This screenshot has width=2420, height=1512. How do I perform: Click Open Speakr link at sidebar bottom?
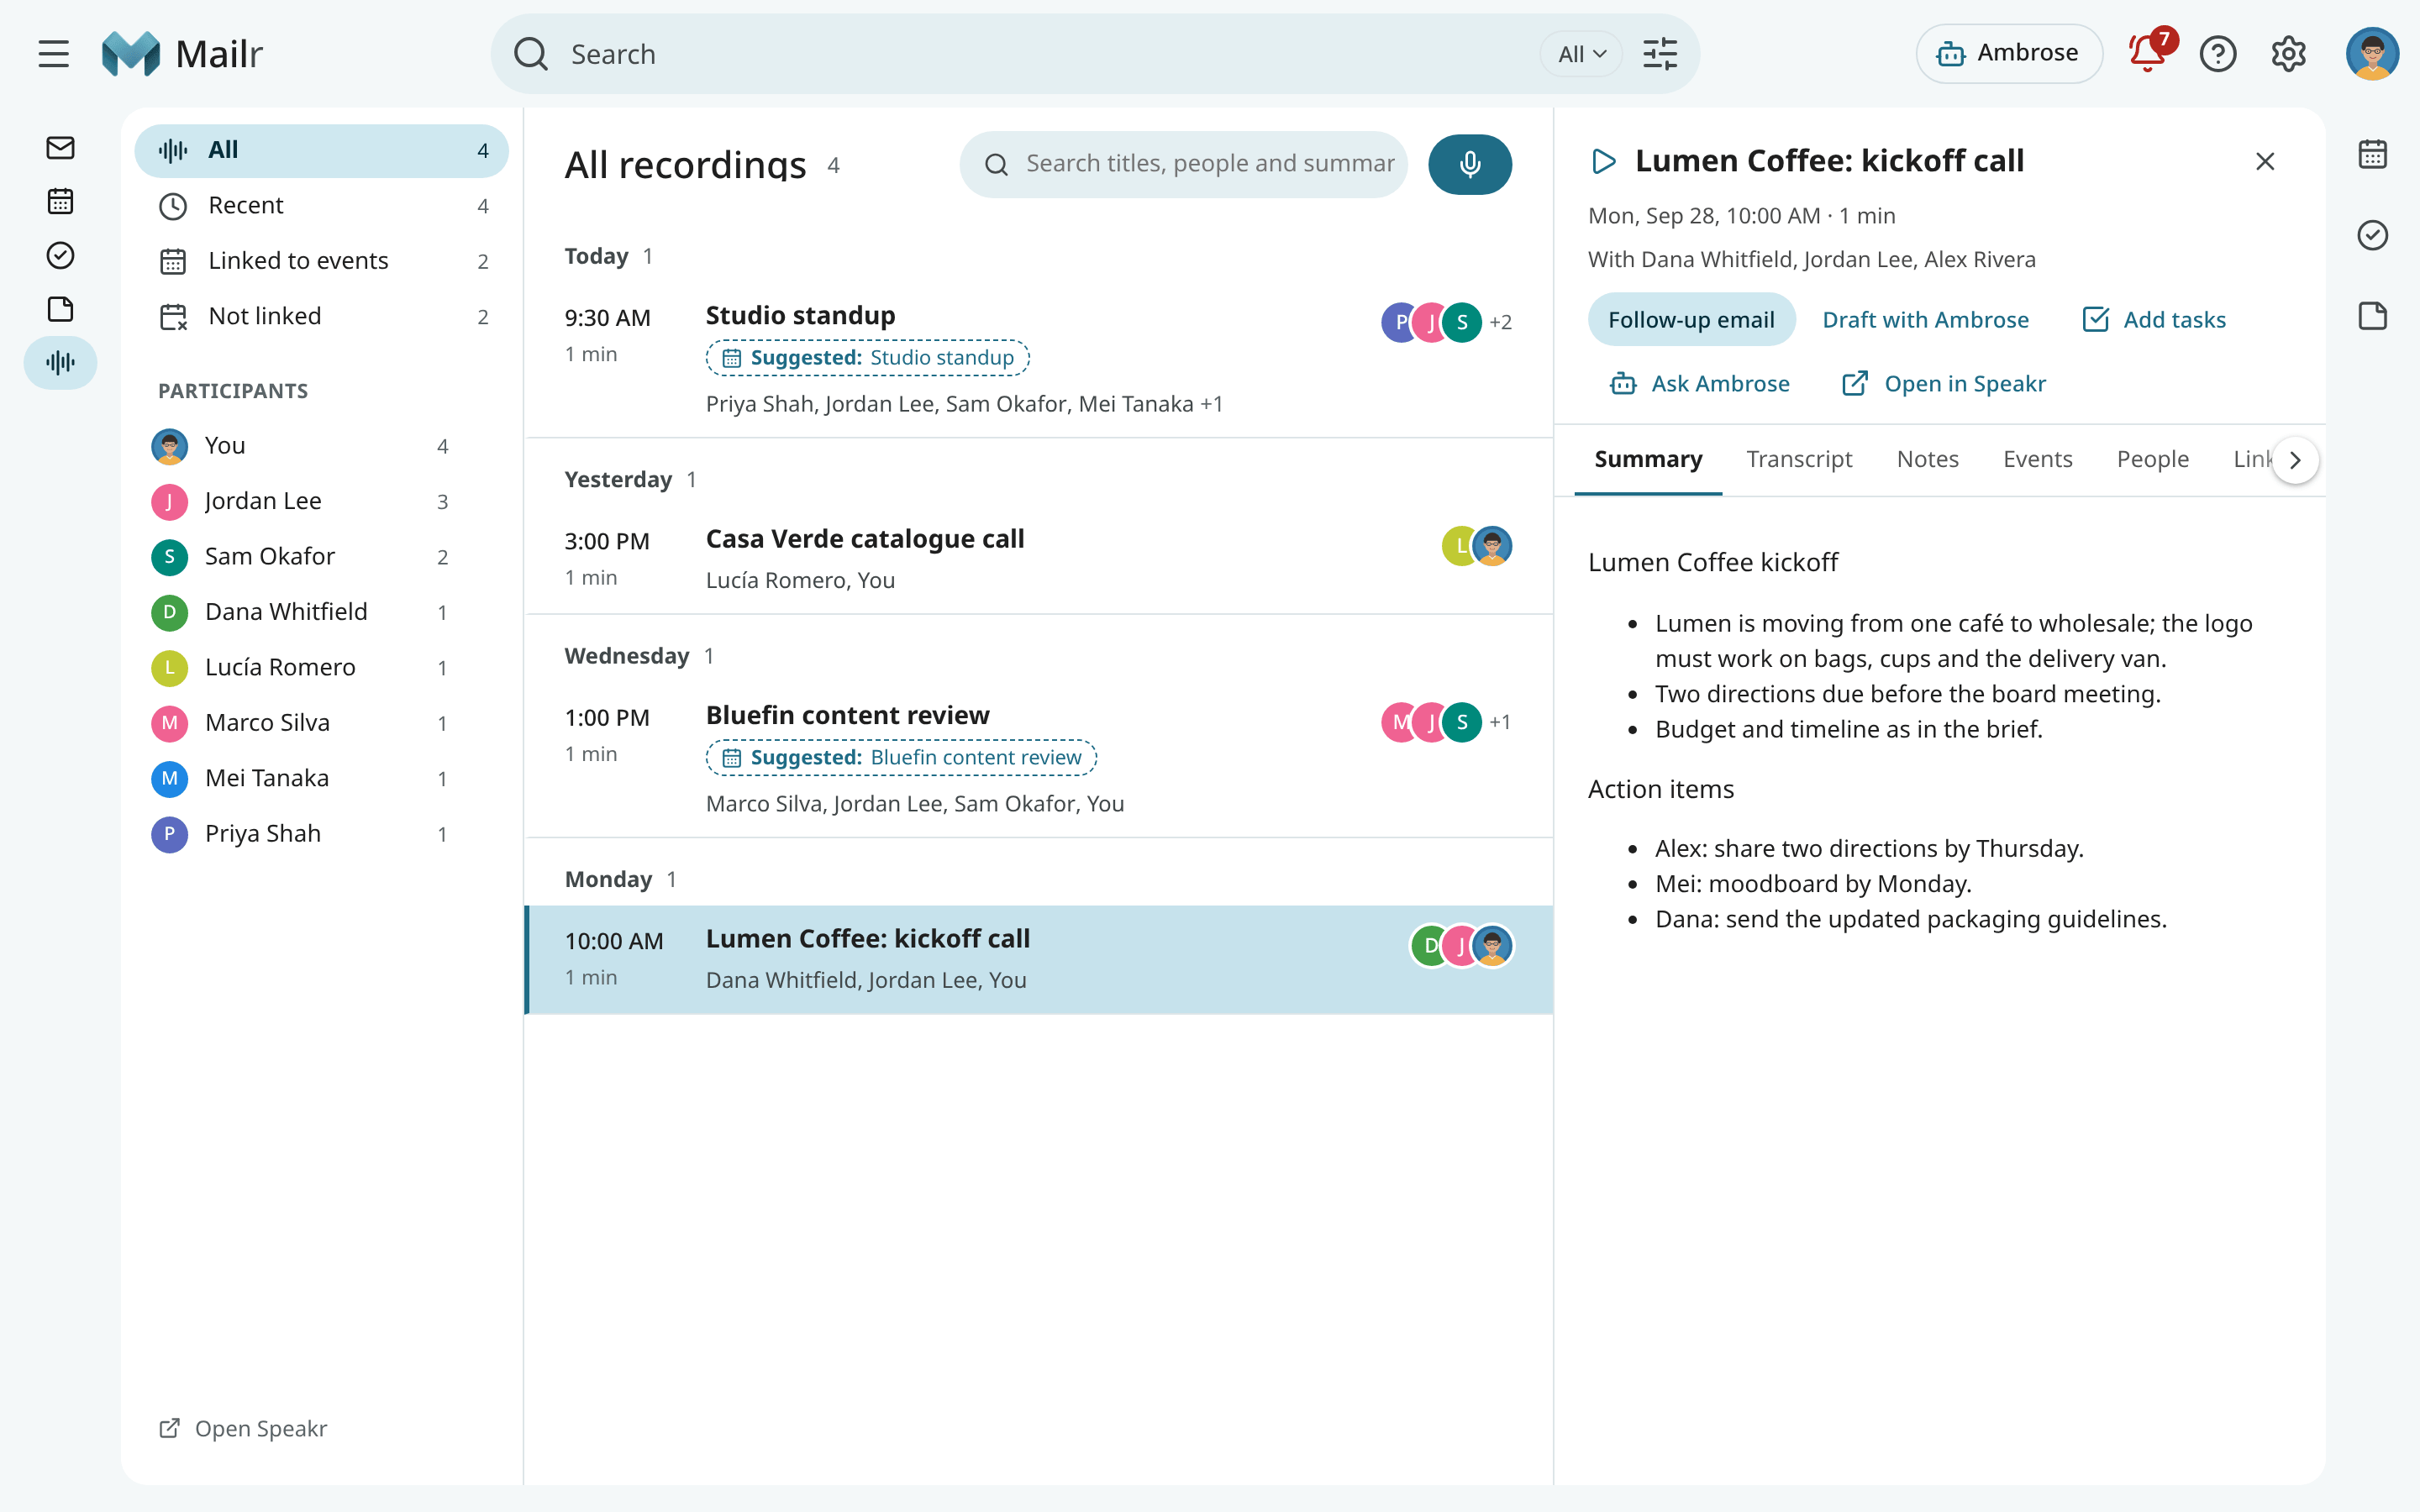click(x=243, y=1428)
